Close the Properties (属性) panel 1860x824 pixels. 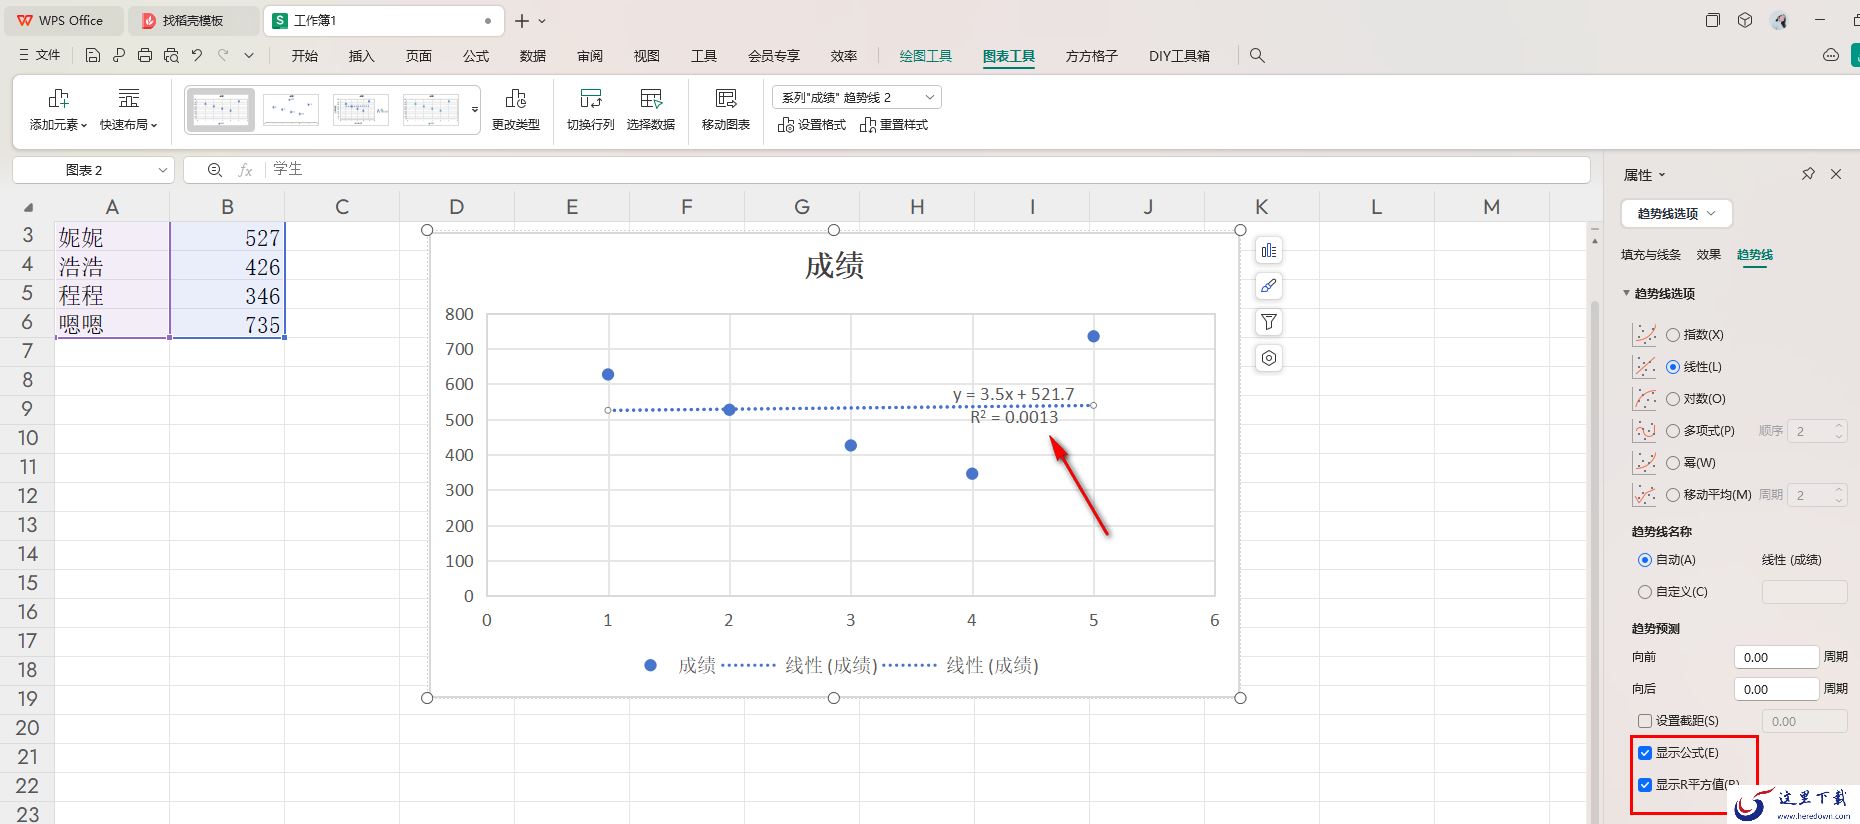point(1836,174)
